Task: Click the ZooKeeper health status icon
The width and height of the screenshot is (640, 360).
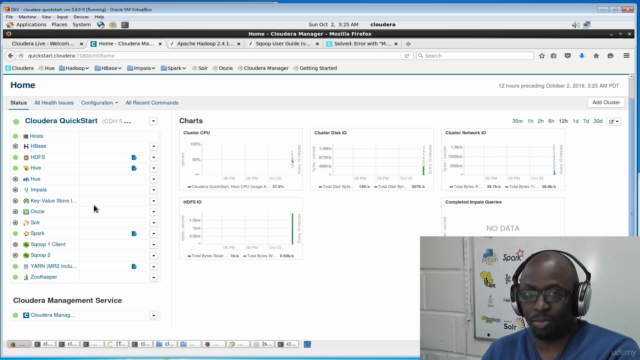Action: [x=16, y=277]
